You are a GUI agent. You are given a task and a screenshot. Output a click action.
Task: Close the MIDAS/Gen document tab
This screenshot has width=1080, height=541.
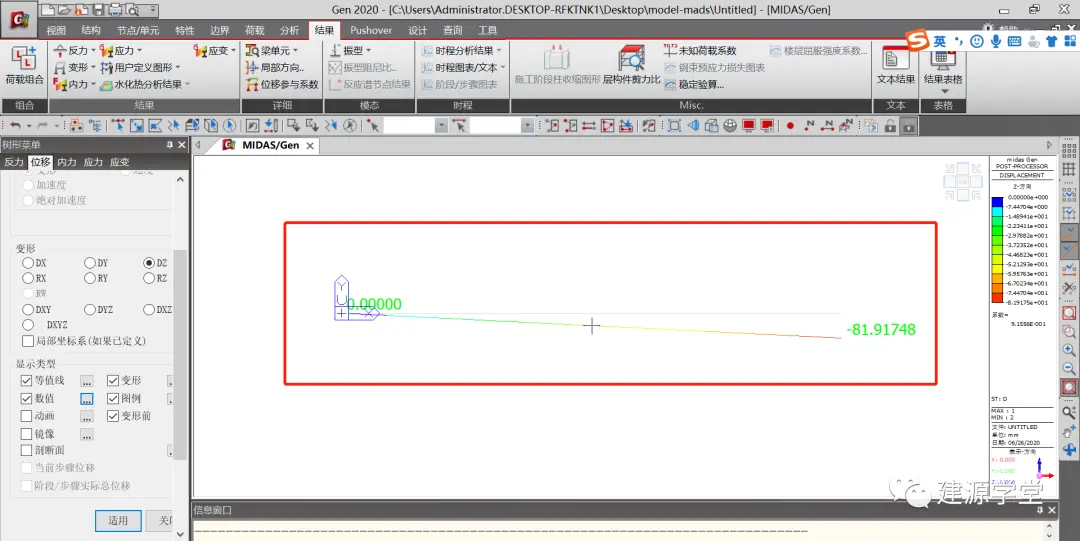[x=310, y=145]
